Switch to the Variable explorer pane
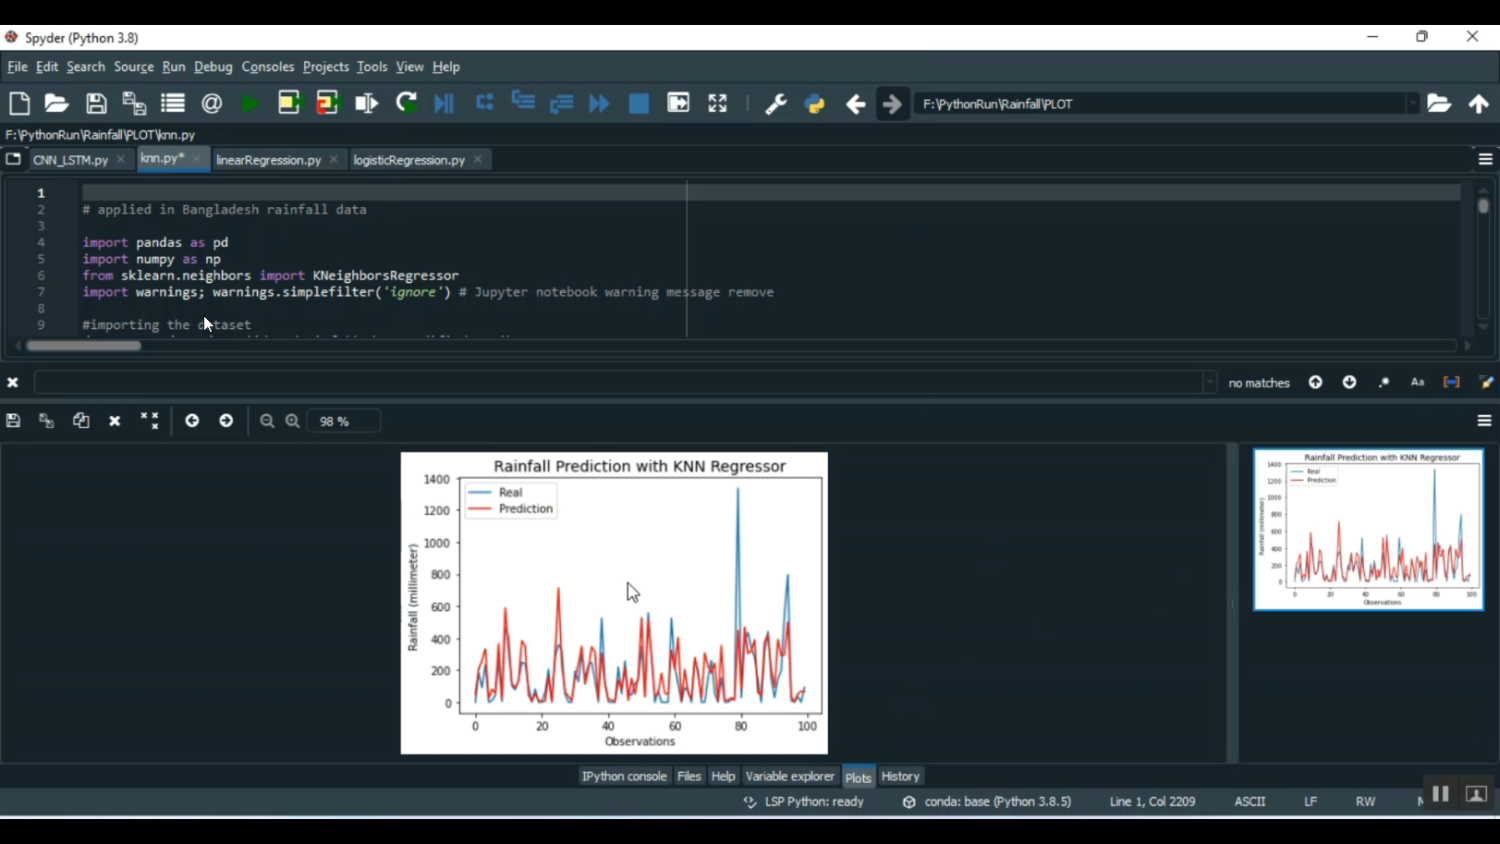This screenshot has width=1500, height=844. click(789, 777)
